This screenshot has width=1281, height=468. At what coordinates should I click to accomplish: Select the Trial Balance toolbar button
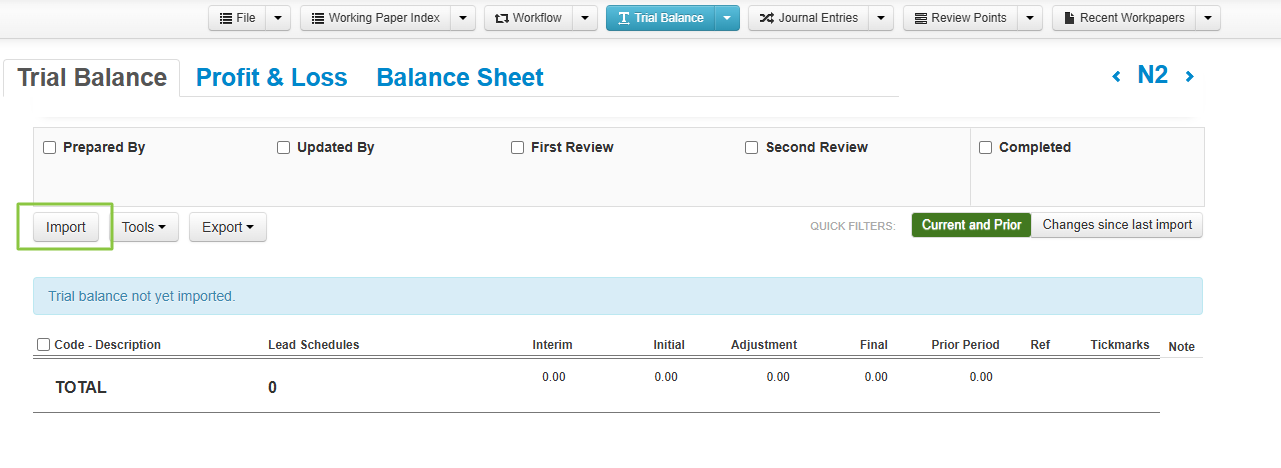coord(660,18)
